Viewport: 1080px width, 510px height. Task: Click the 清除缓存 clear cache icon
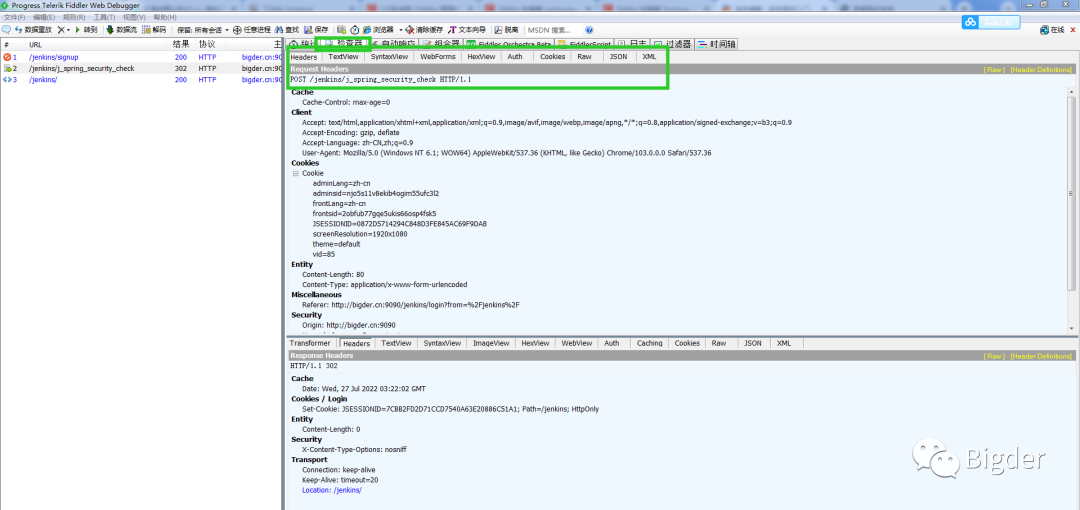[x=410, y=30]
